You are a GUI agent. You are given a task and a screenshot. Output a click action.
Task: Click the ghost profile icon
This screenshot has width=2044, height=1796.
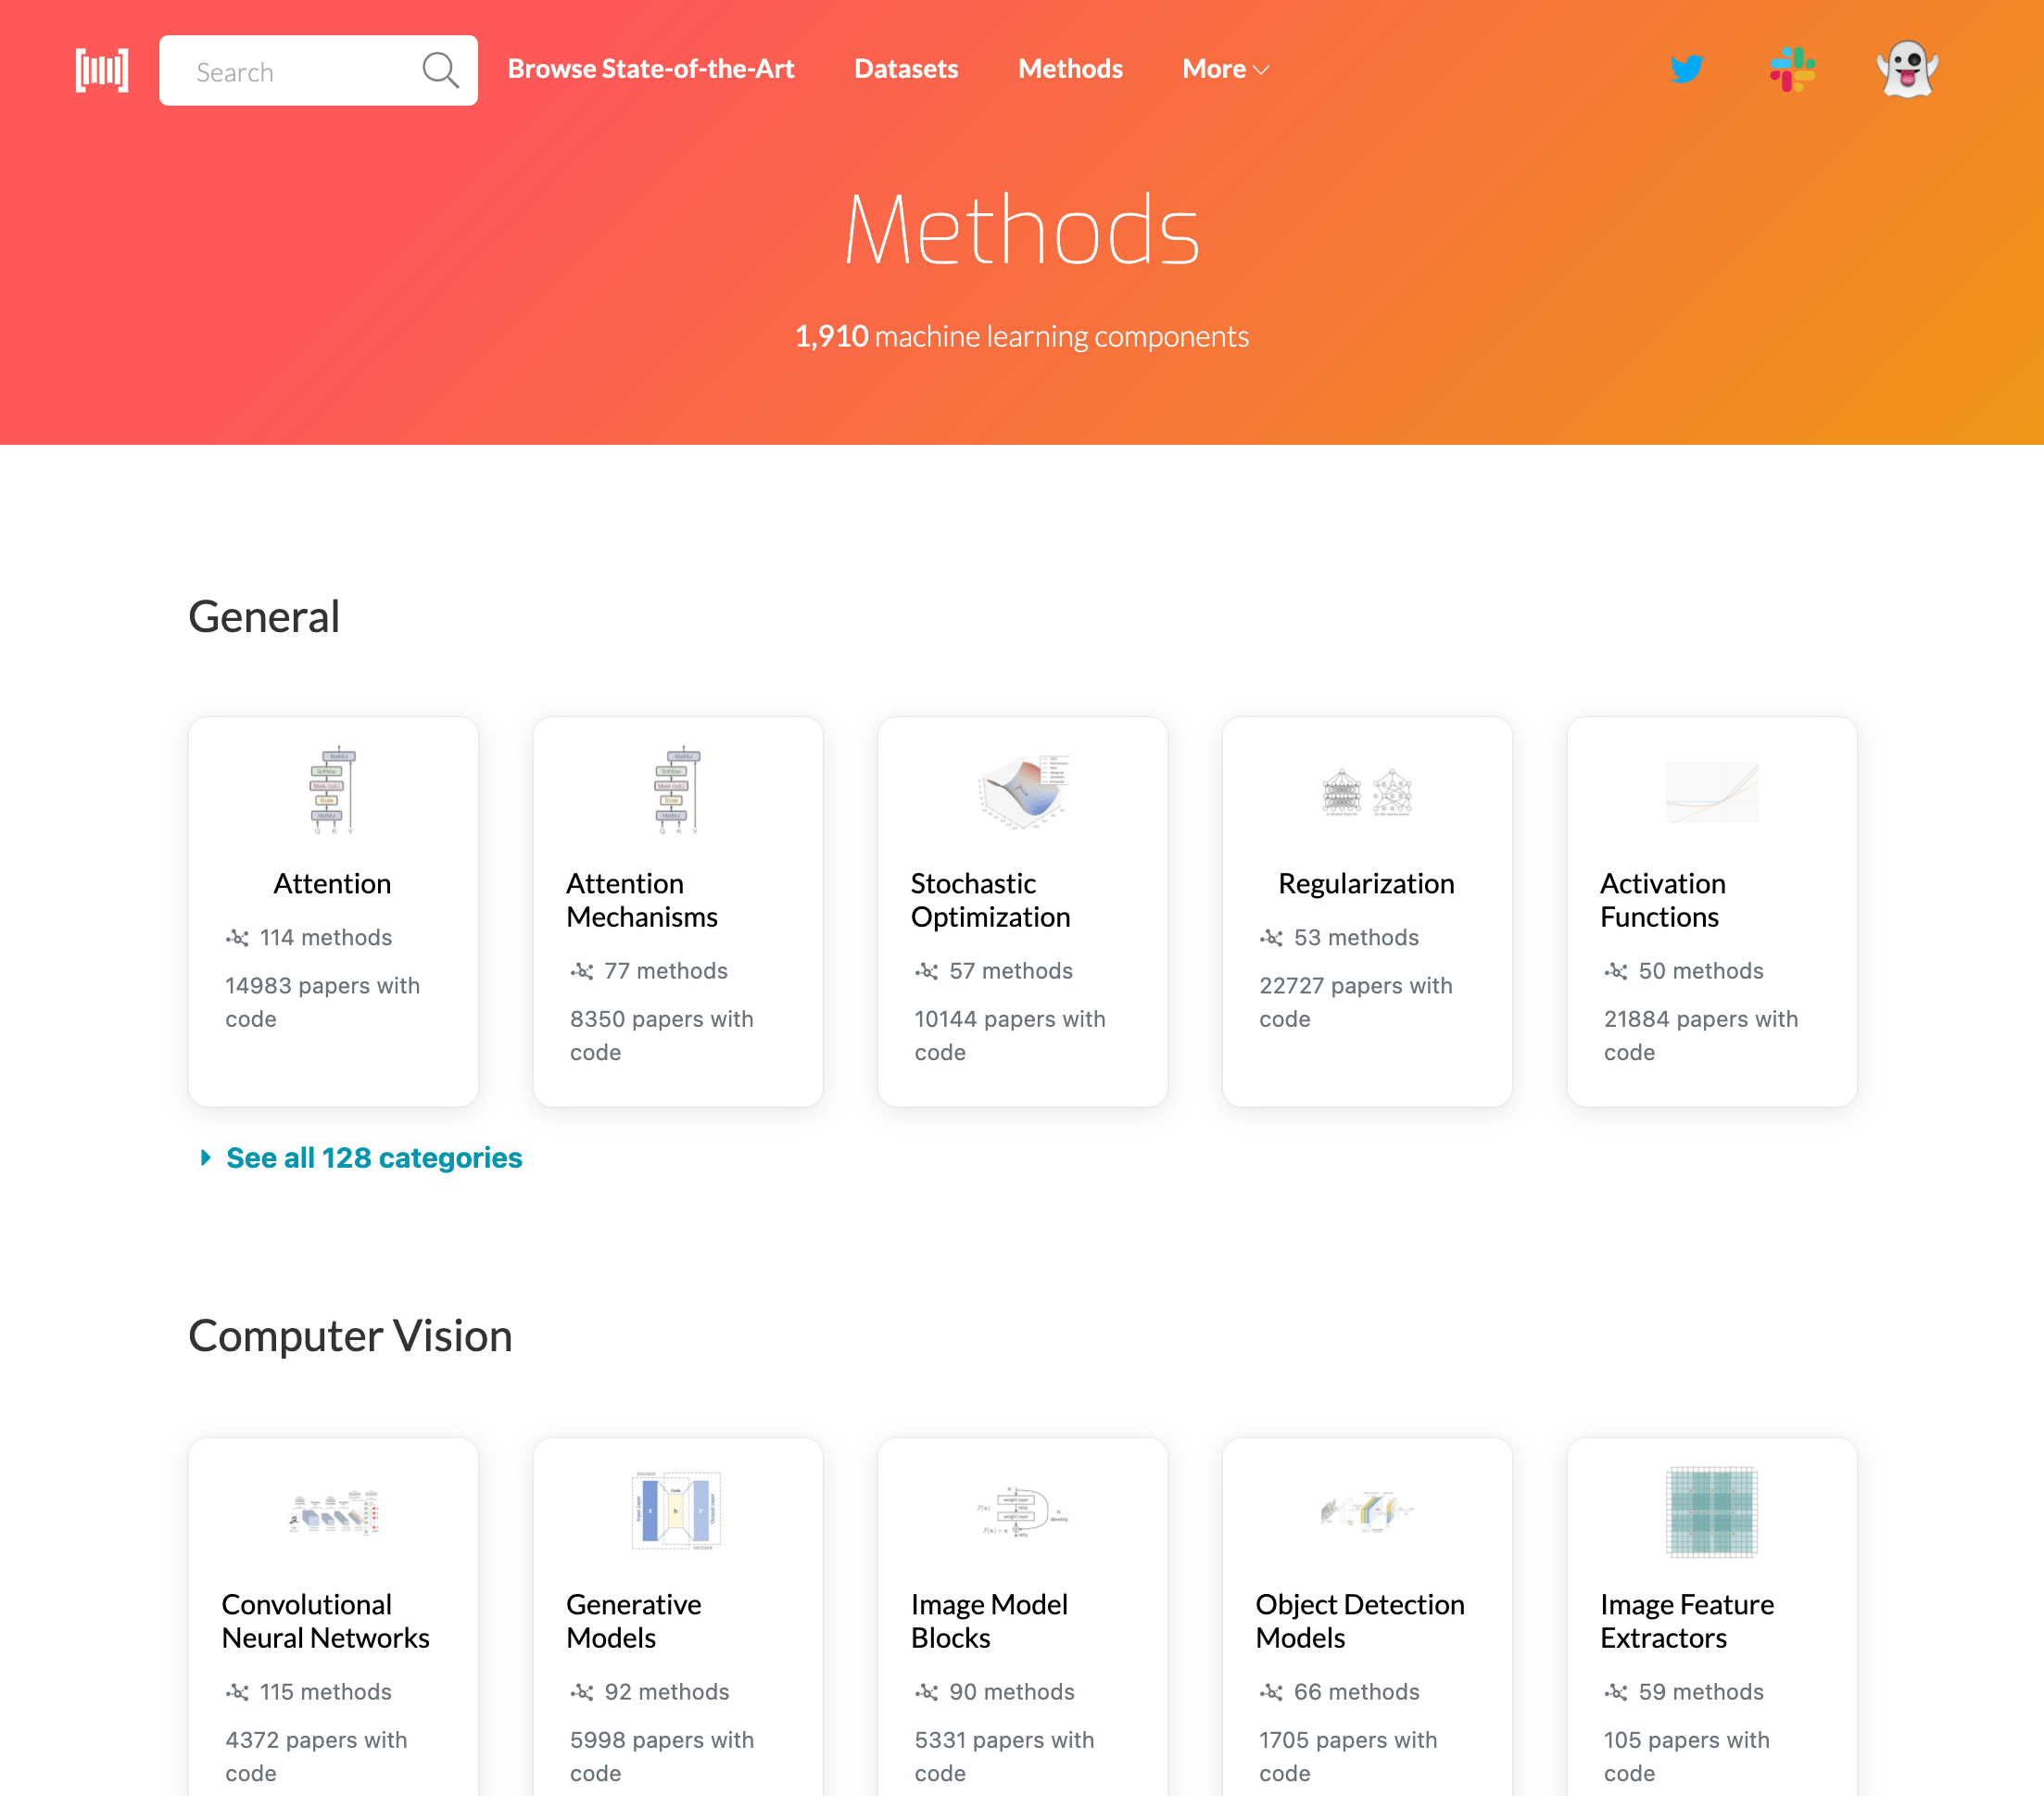(1908, 67)
